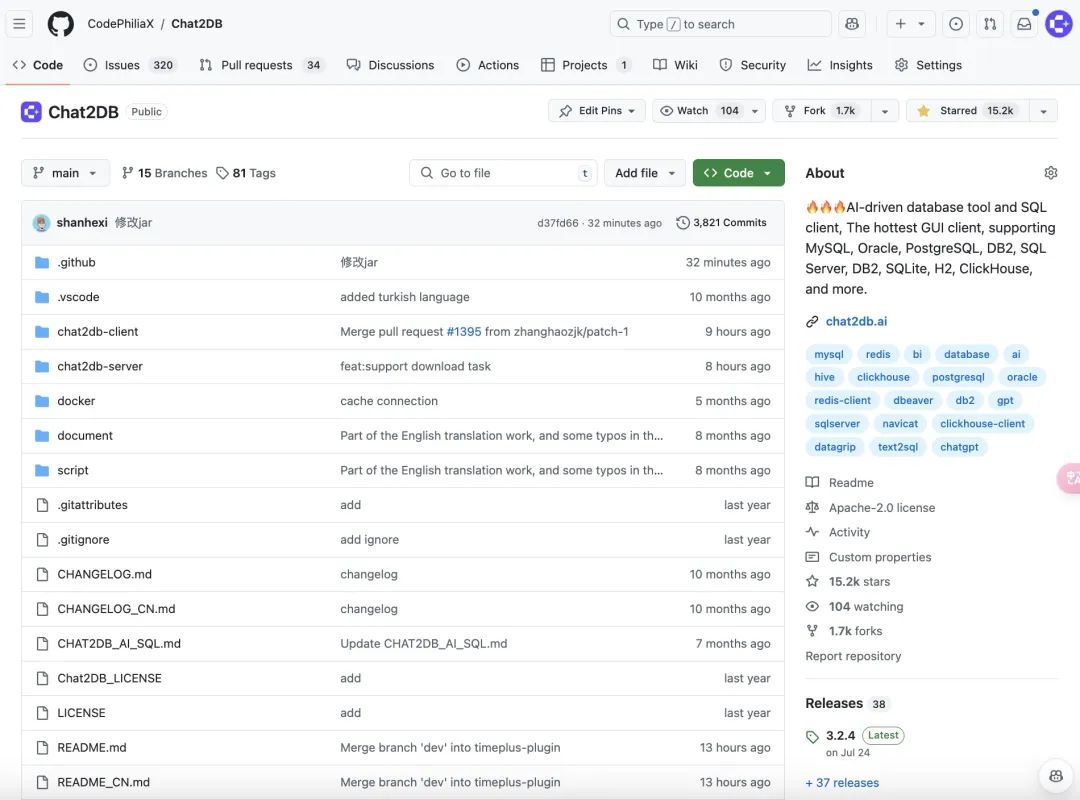Viewport: 1080px width, 800px height.
Task: Open the Edit Pins dropdown
Action: 596,111
